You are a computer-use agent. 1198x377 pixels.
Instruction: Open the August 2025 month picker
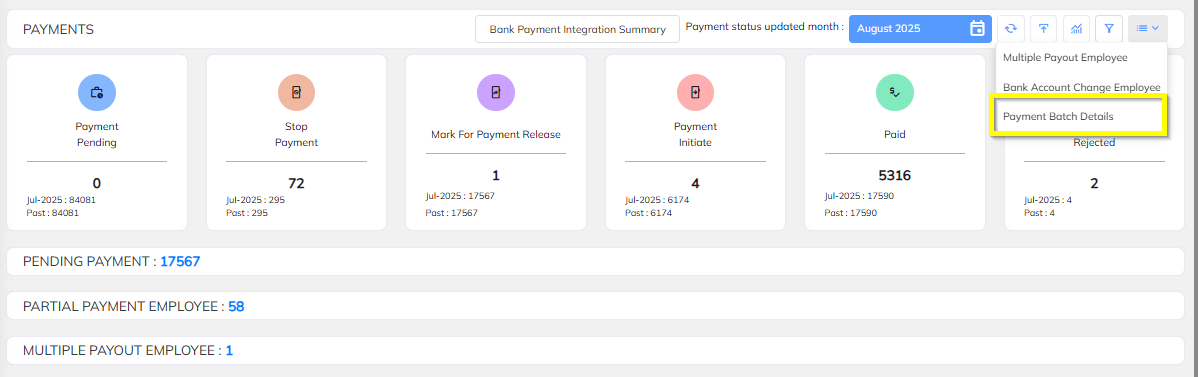[x=920, y=29]
